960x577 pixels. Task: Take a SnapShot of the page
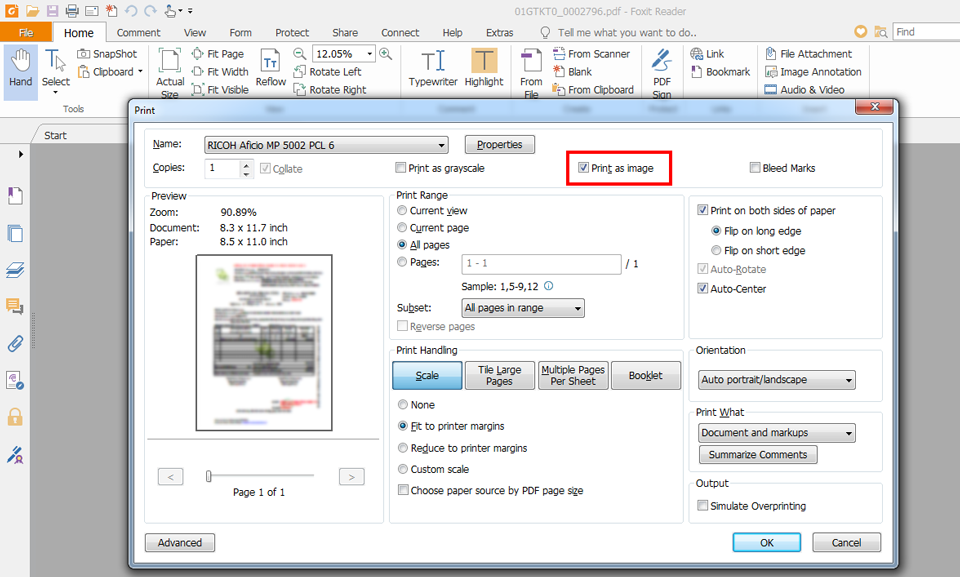click(107, 54)
